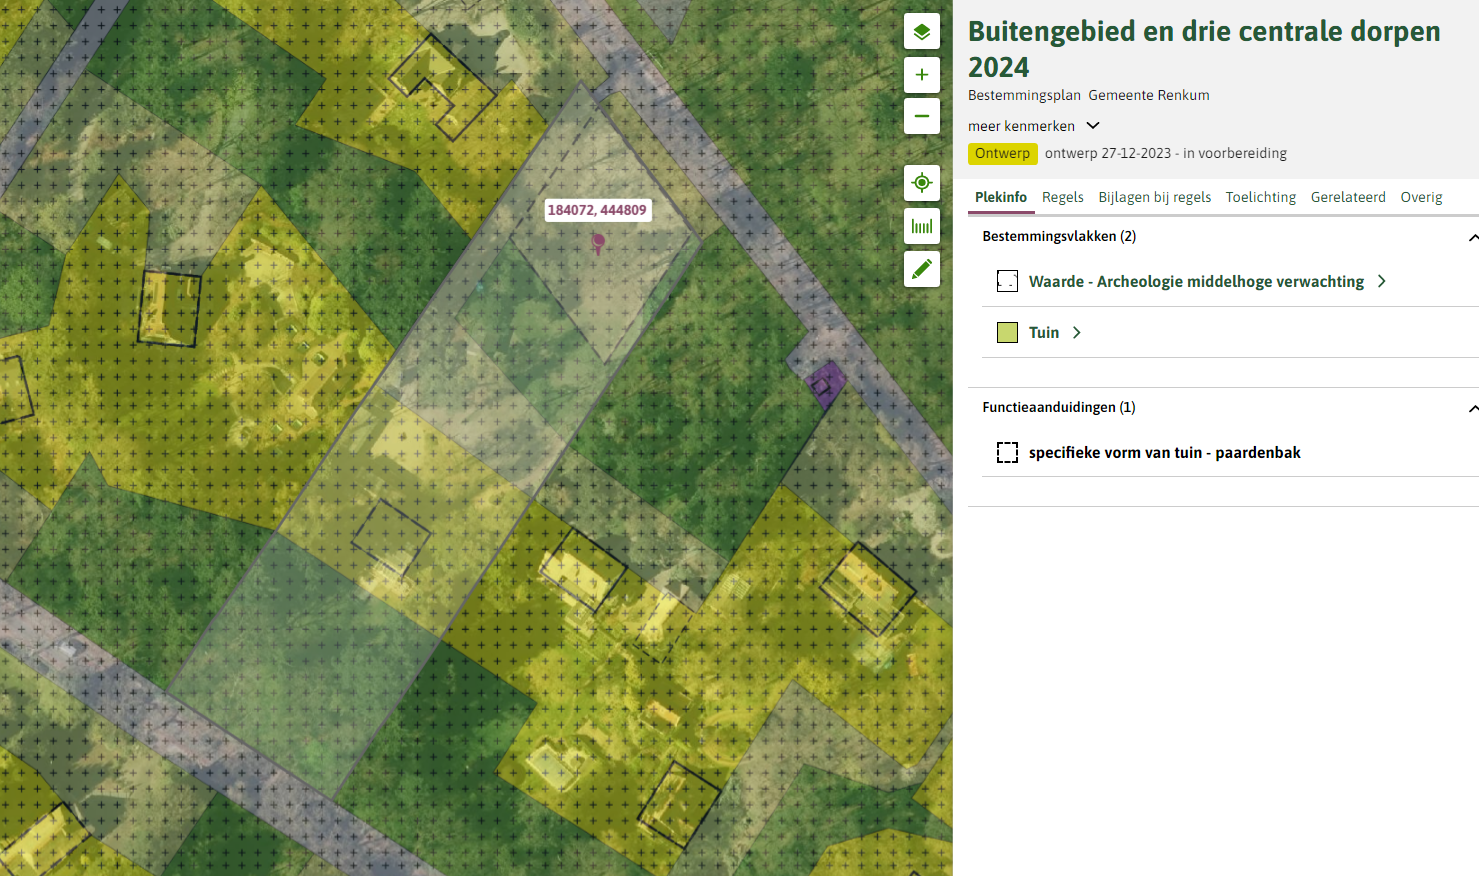Click the yellow Ontwerp status badge
Image resolution: width=1479 pixels, height=876 pixels.
(x=1002, y=153)
